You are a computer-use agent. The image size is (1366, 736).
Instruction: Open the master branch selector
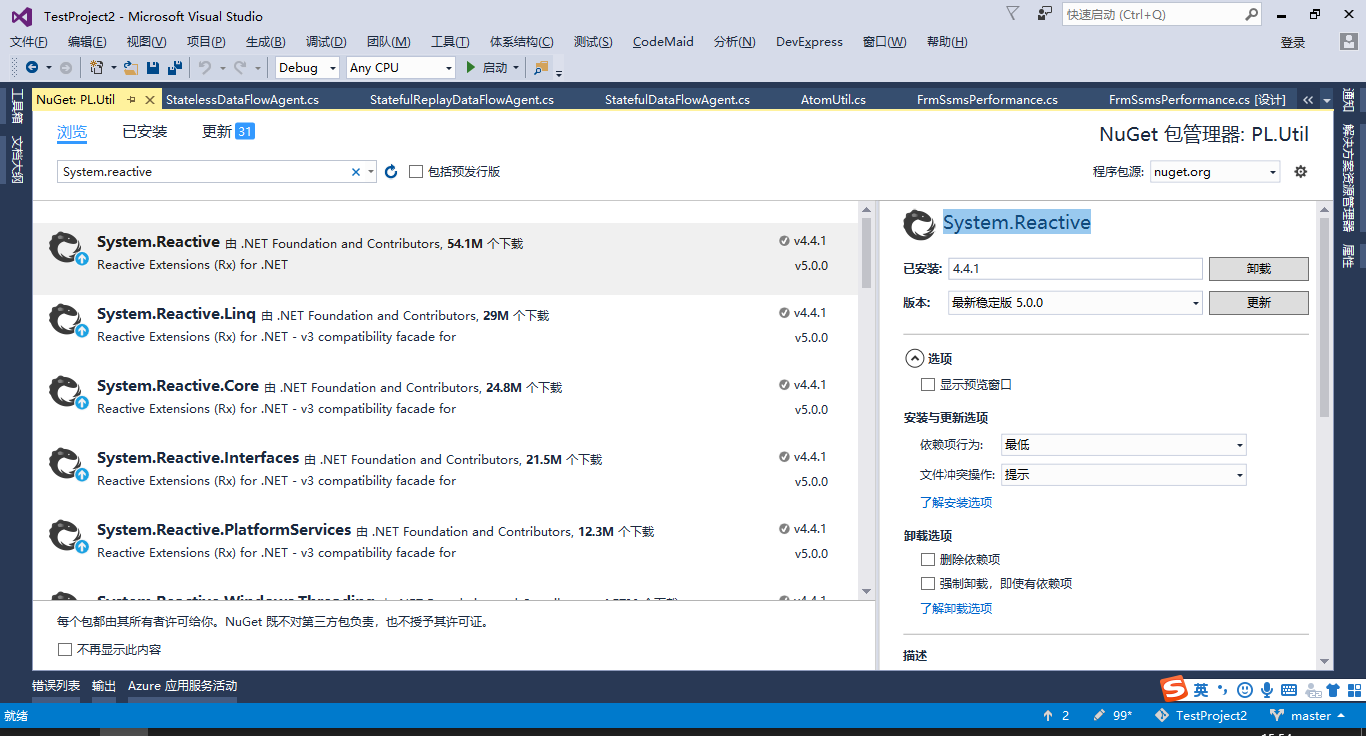coord(1308,716)
